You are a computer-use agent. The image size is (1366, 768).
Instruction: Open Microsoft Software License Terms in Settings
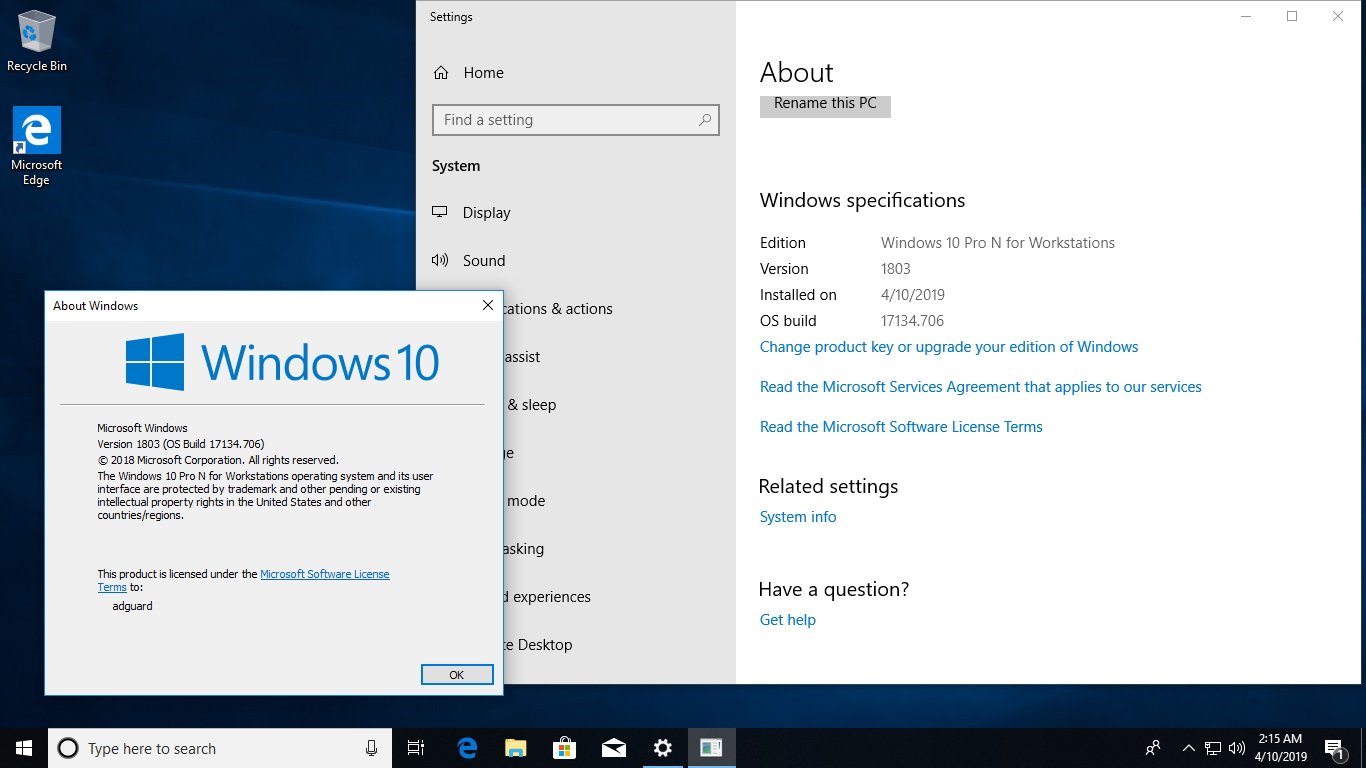901,427
